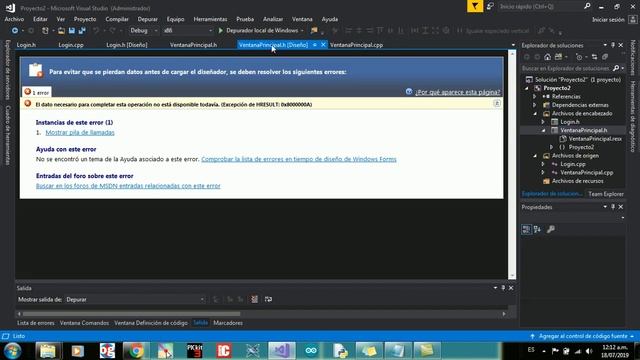Click Mostrar pila de llamadas link
The width and height of the screenshot is (640, 360).
coord(80,132)
